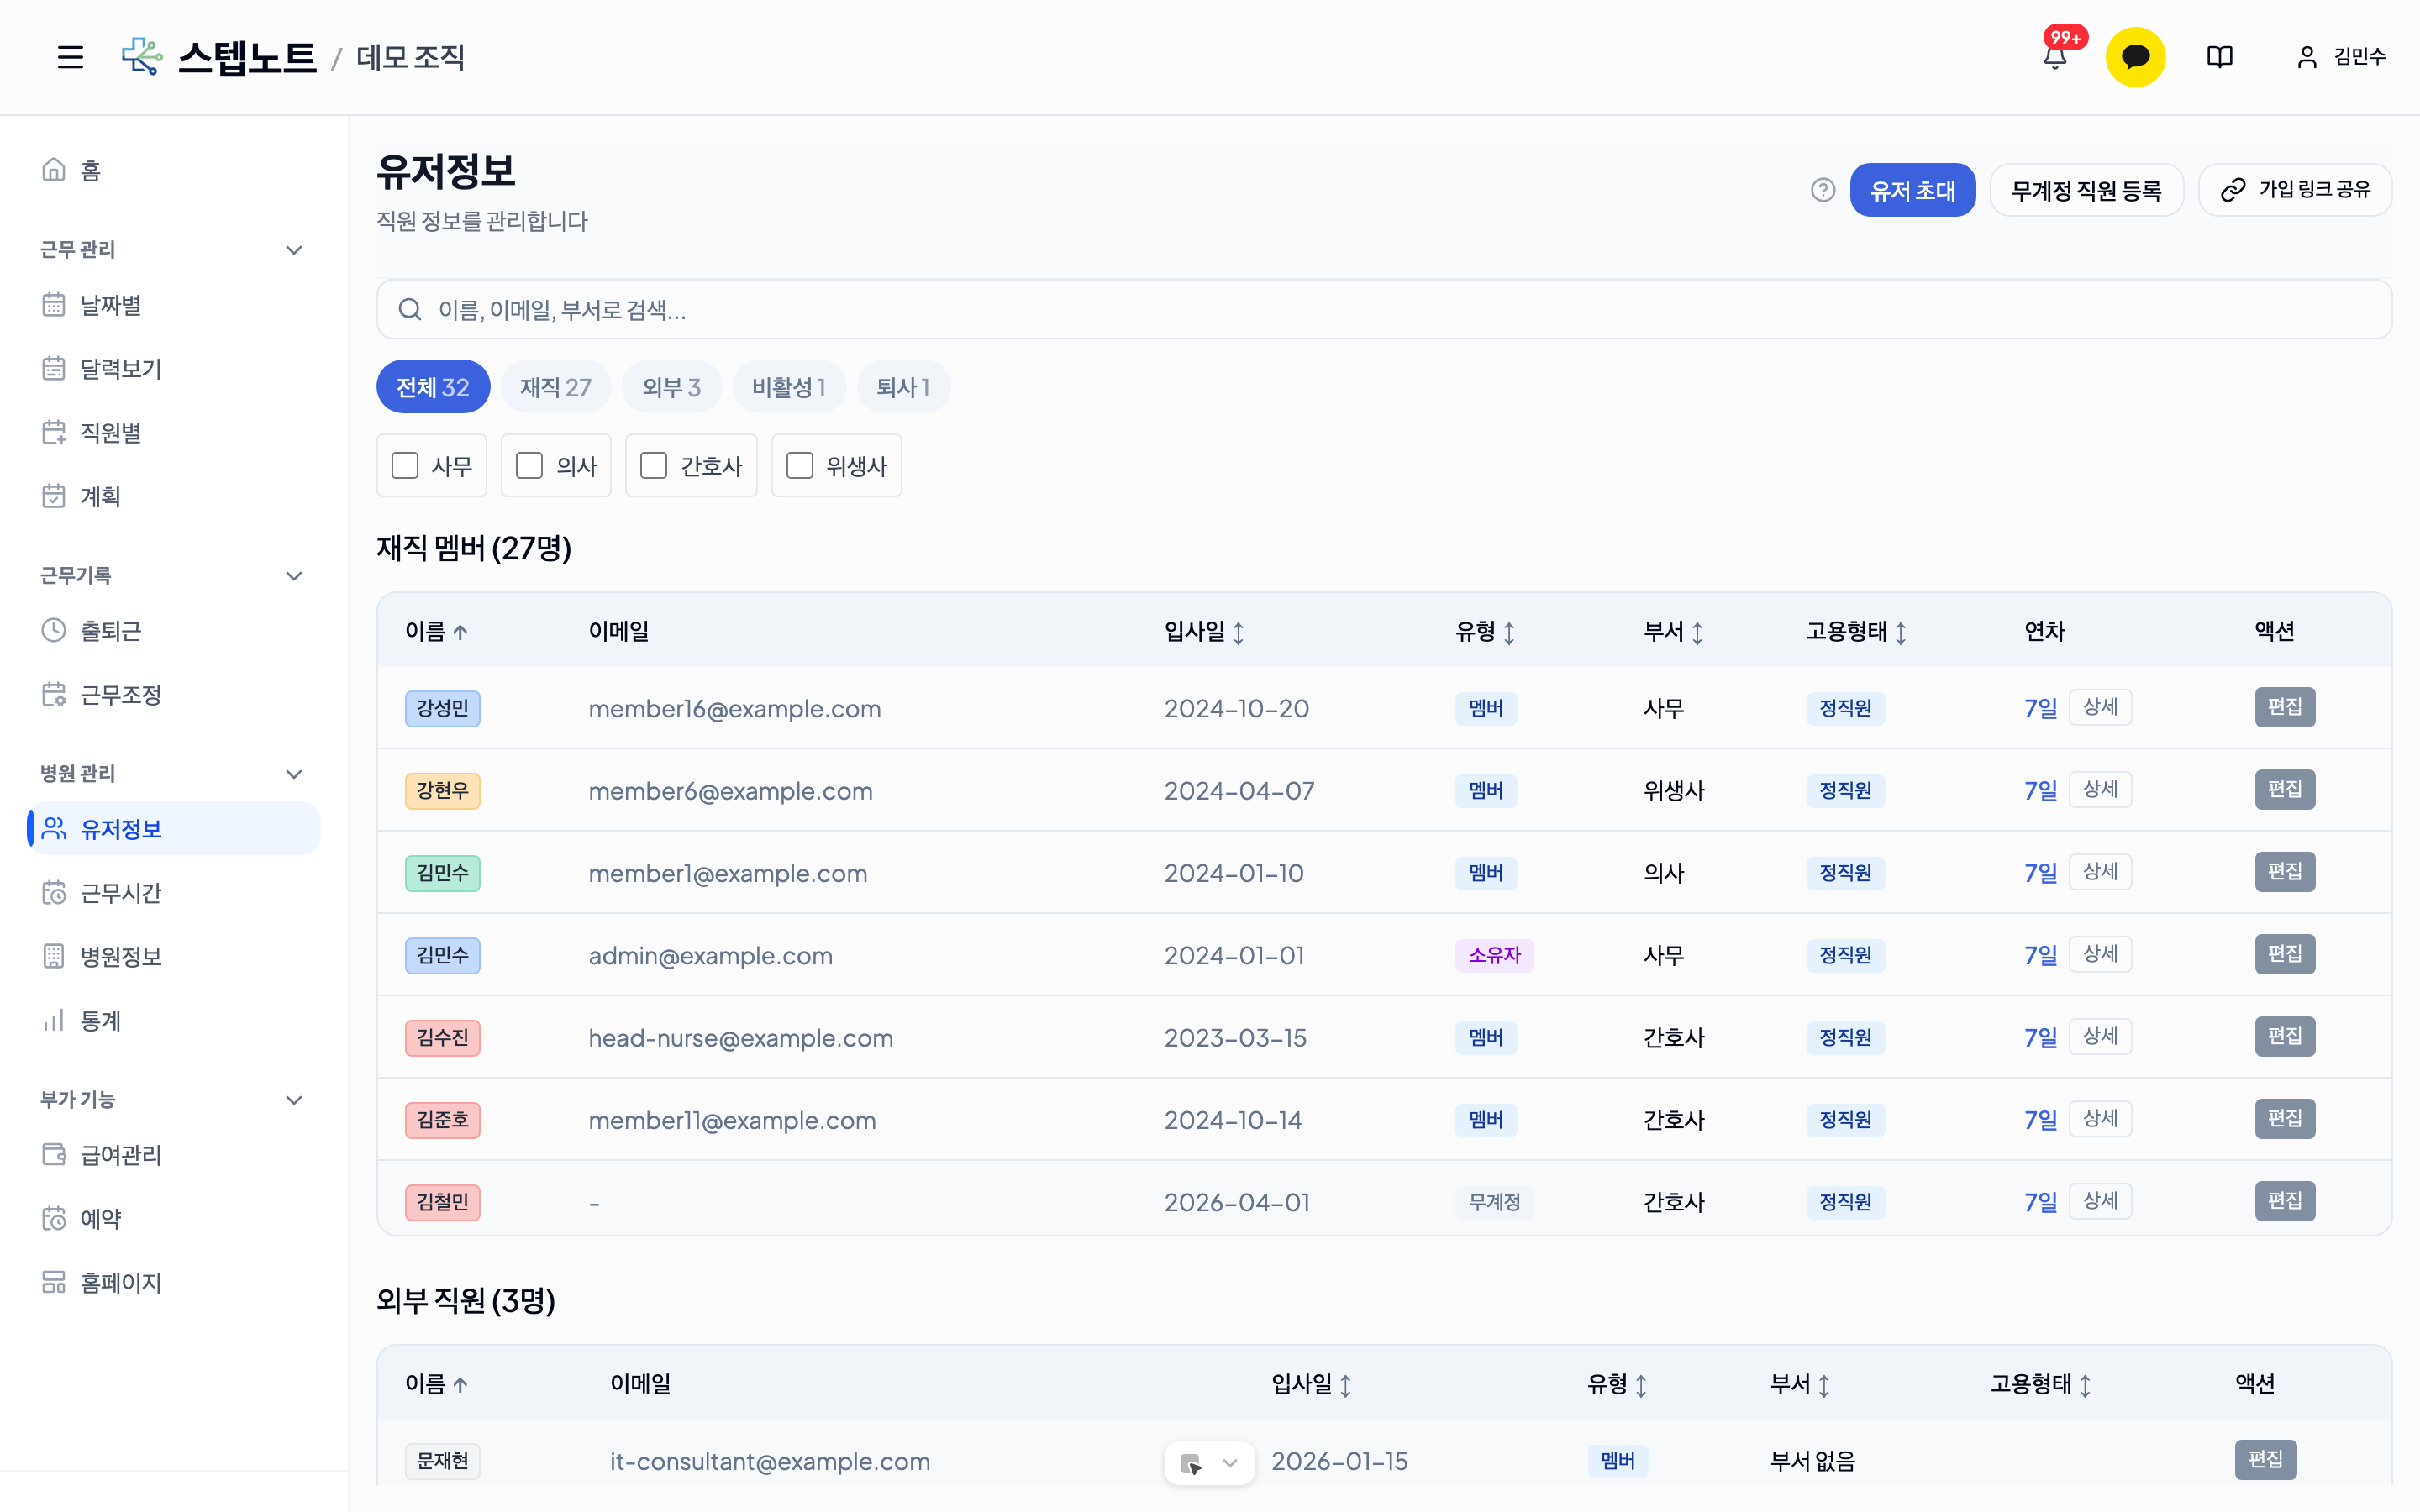Open the book guide icon
This screenshot has height=1512, width=2420.
tap(2219, 57)
